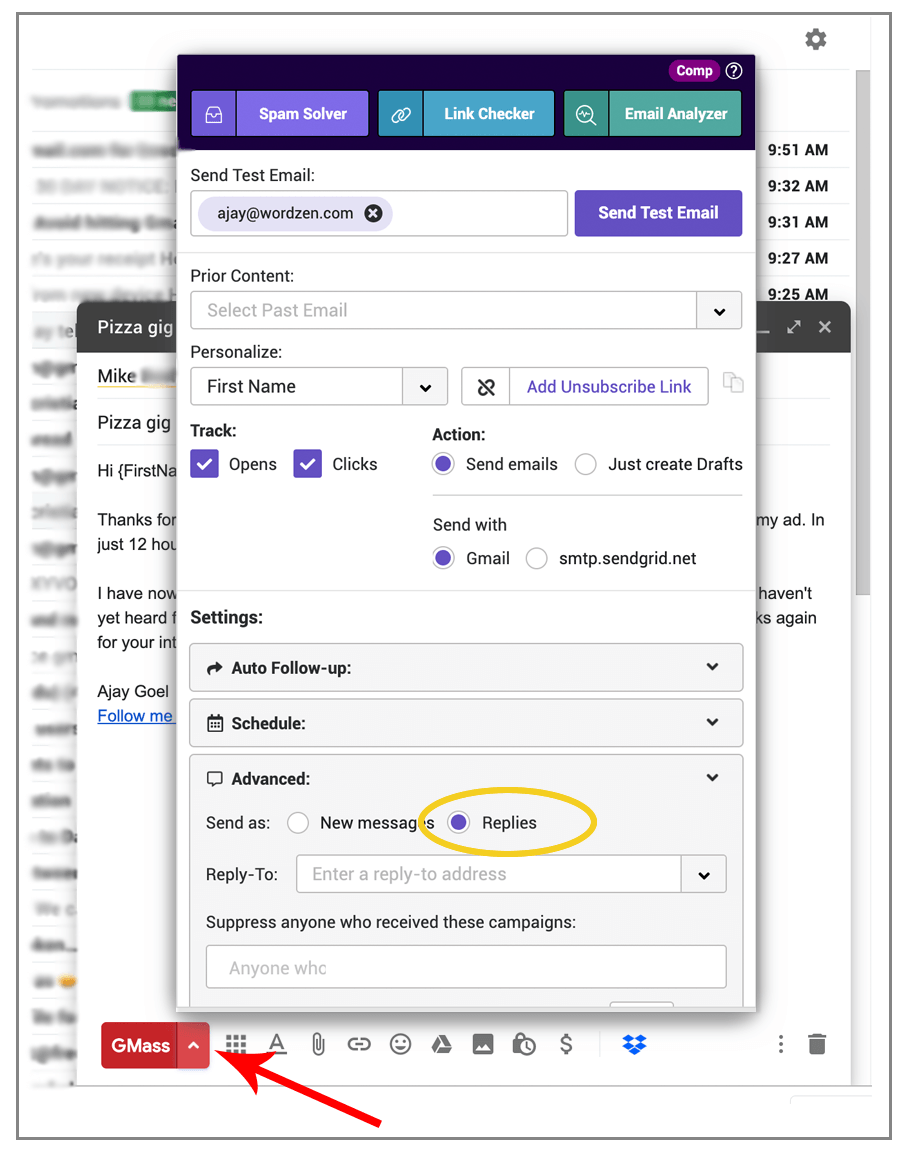
Task: Toggle confidential mode lock-clock icon
Action: pyautogui.click(x=524, y=1044)
